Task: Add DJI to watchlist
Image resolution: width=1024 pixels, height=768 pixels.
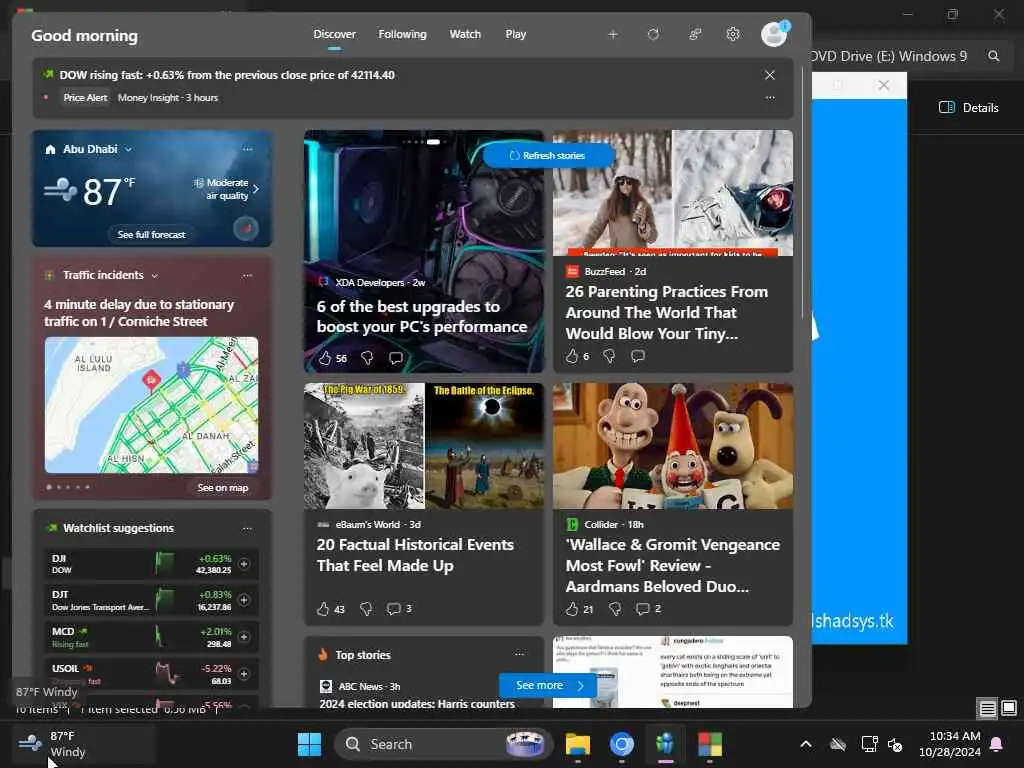Action: click(244, 564)
